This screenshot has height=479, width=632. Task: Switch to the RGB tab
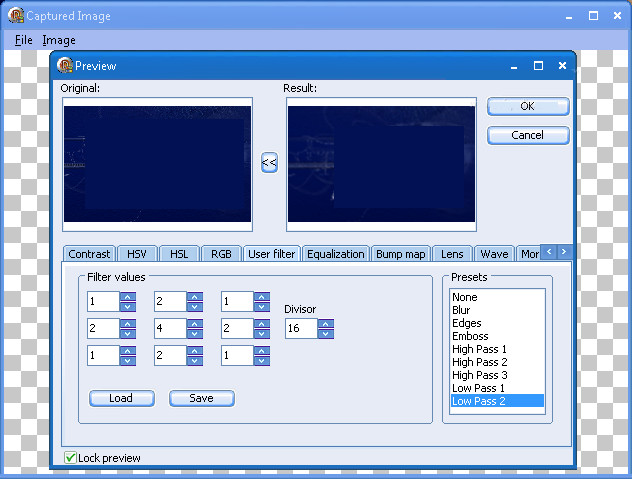click(221, 254)
